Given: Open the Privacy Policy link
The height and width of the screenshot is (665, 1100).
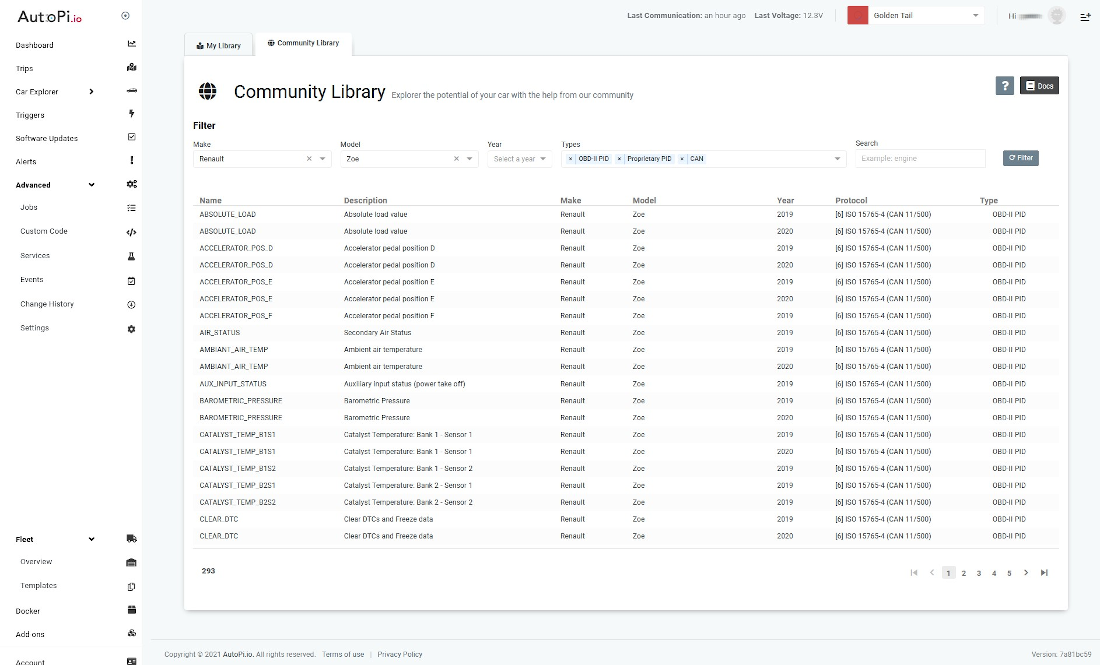Looking at the screenshot, I should (x=400, y=654).
